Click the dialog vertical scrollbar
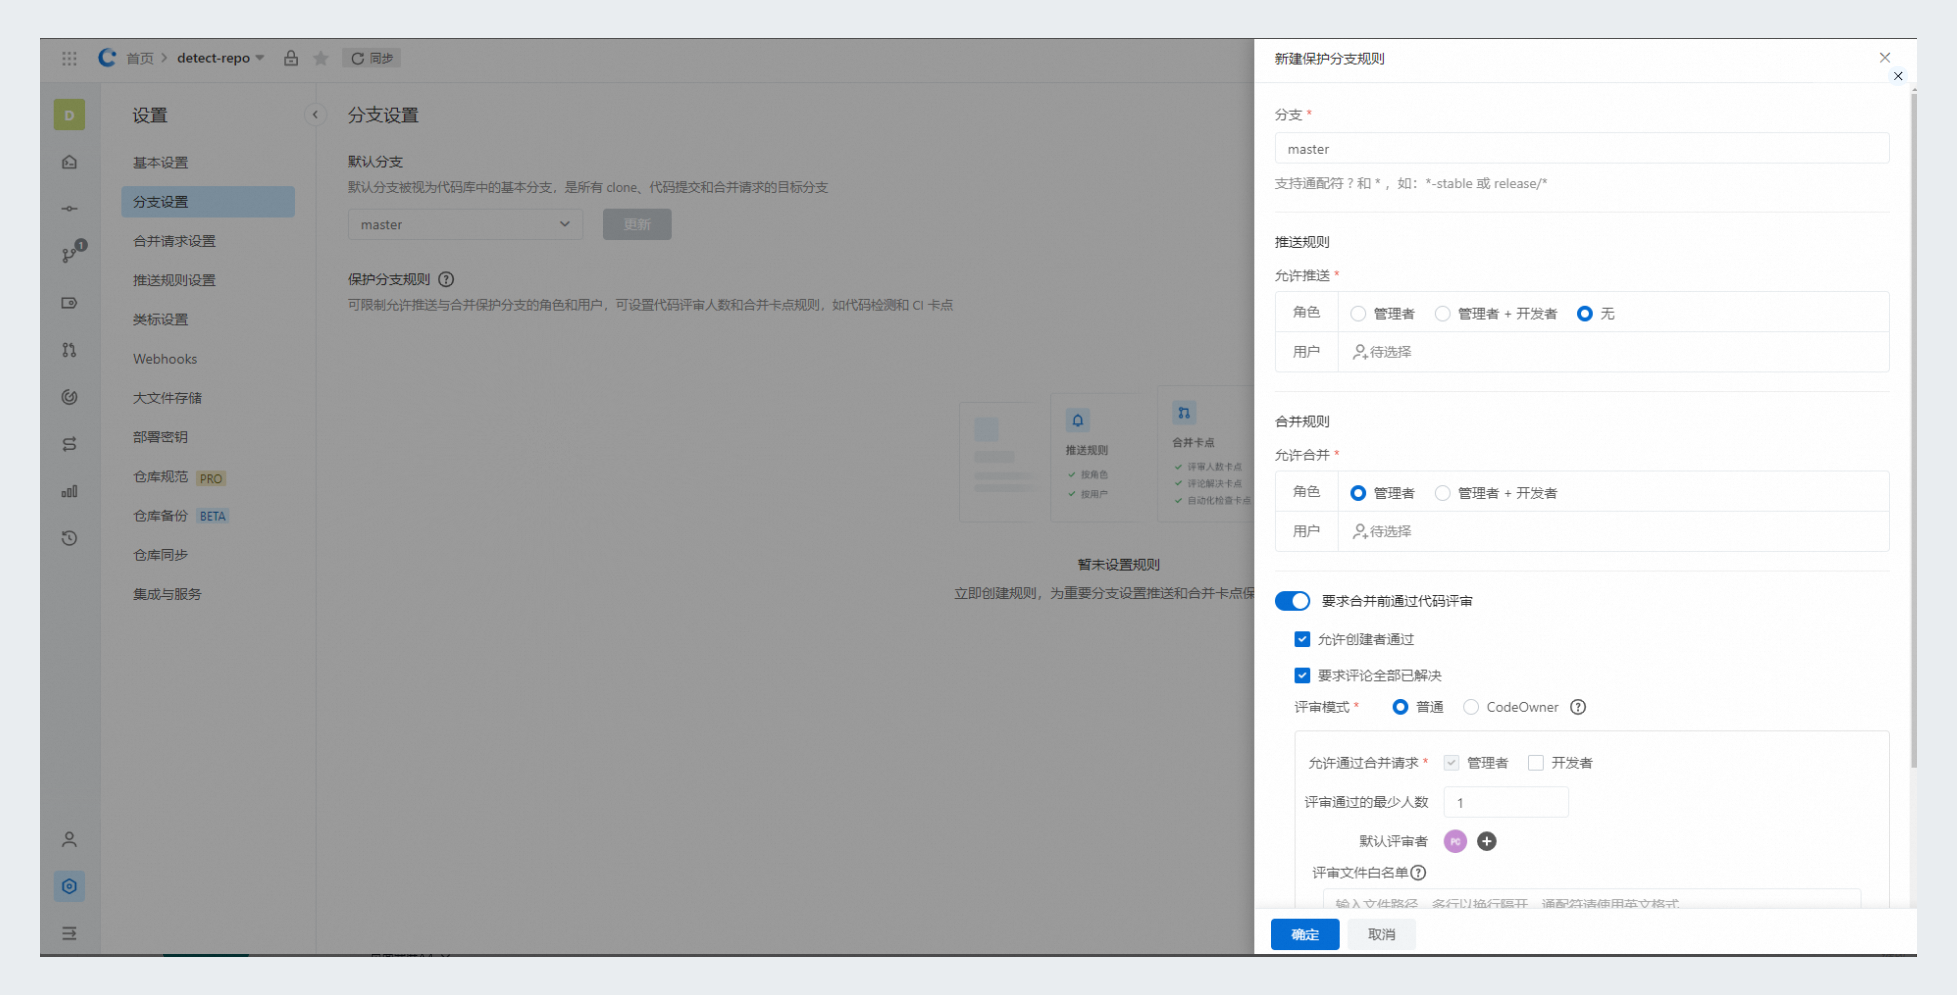Screen dimensions: 1957x995 pos(1914,430)
